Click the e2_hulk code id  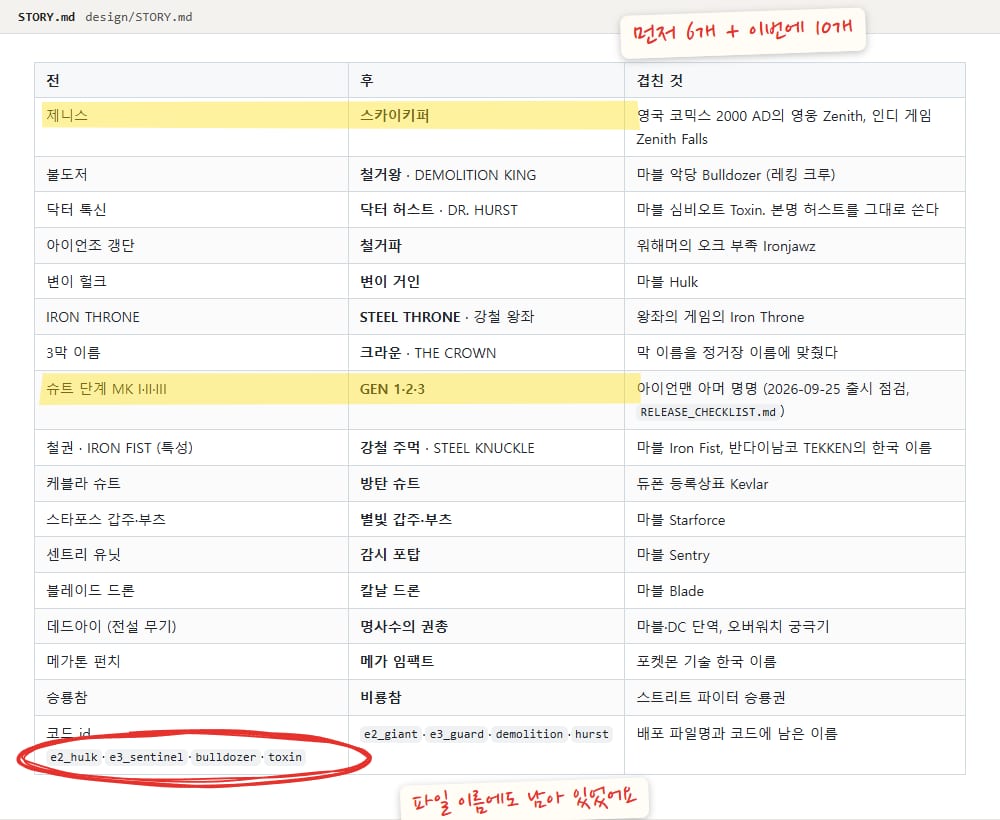click(73, 757)
